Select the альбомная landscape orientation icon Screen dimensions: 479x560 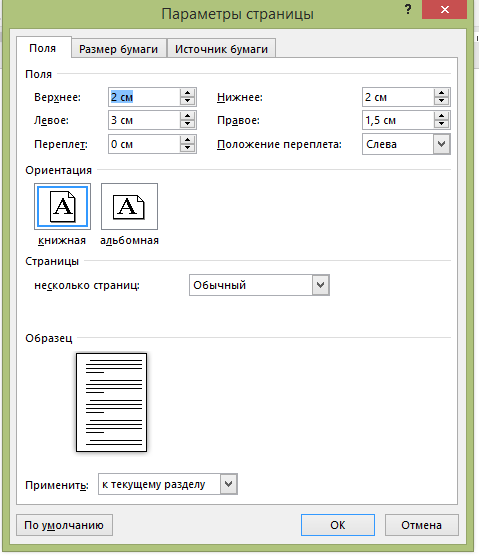pos(129,206)
